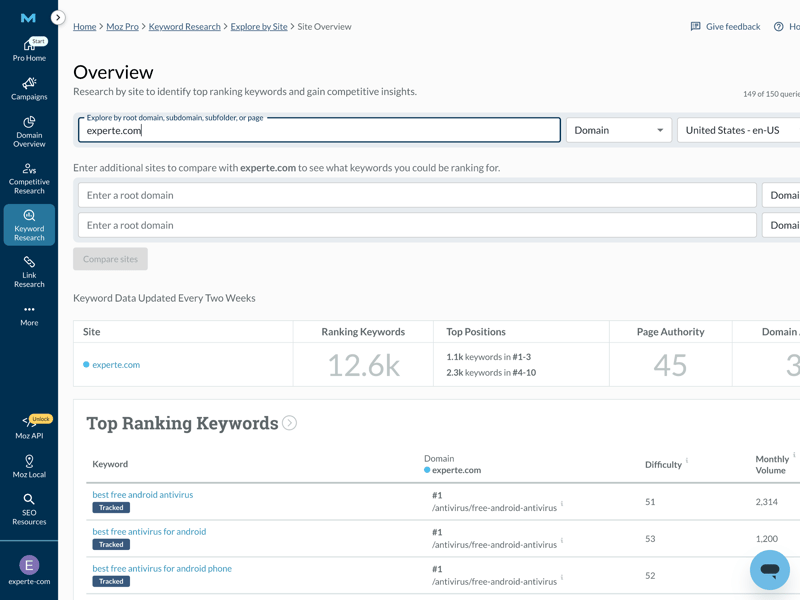800x600 pixels.
Task: Expand the sidebar with the chevron button
Action: [x=58, y=18]
